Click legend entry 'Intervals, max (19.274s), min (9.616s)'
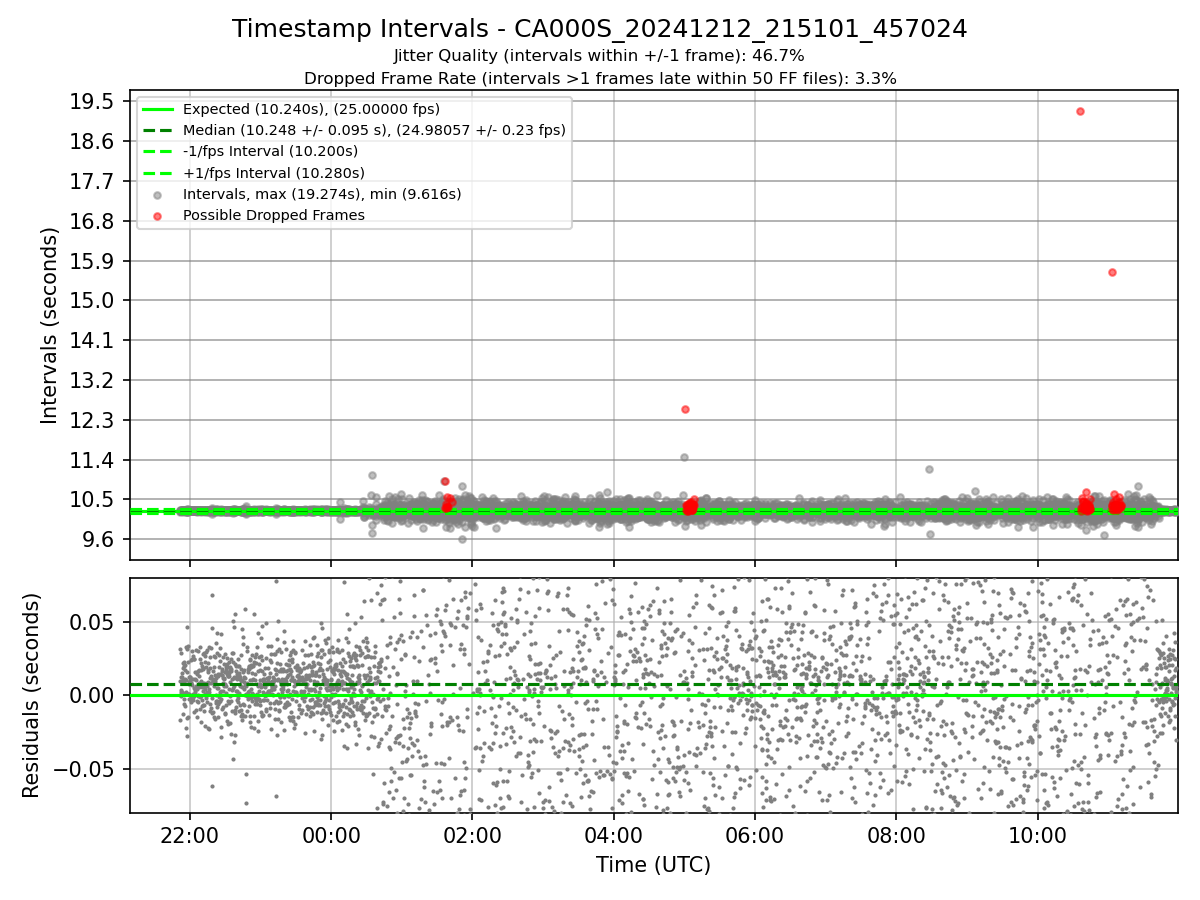 pos(322,194)
